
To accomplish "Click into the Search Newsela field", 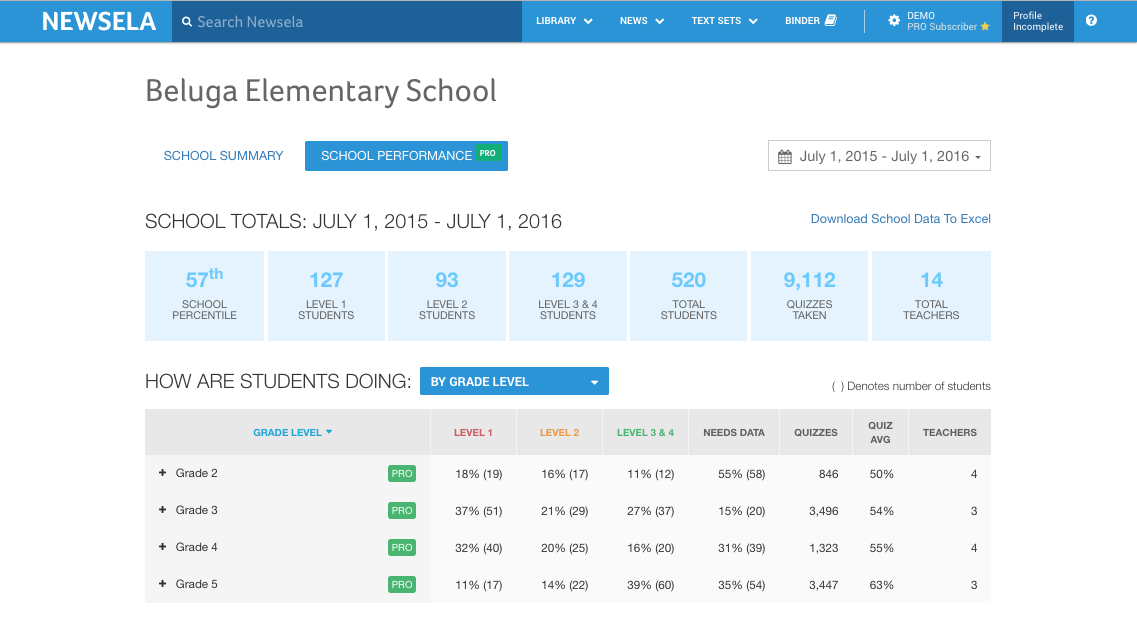I will [x=350, y=21].
